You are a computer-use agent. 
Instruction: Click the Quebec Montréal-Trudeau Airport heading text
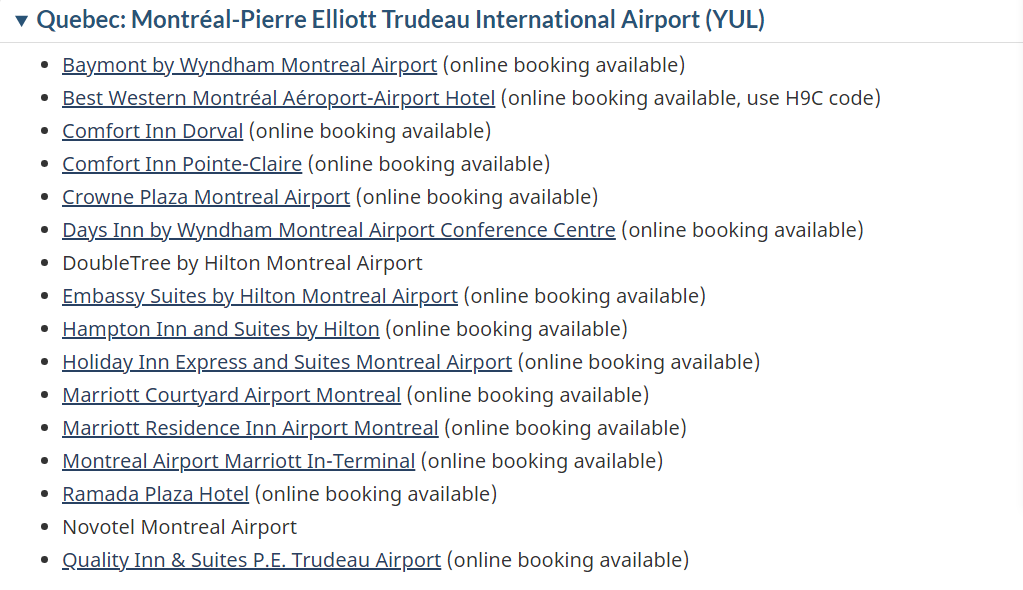coord(400,20)
